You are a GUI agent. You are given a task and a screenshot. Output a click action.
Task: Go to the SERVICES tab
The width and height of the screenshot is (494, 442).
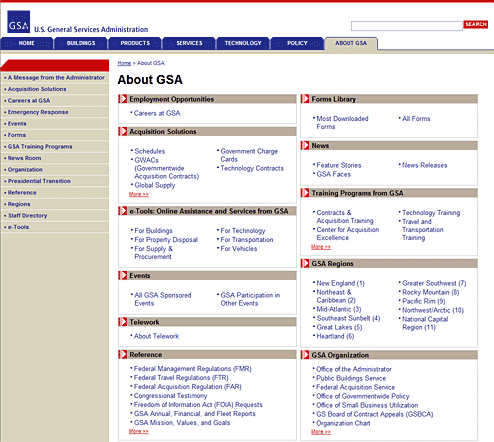click(189, 43)
